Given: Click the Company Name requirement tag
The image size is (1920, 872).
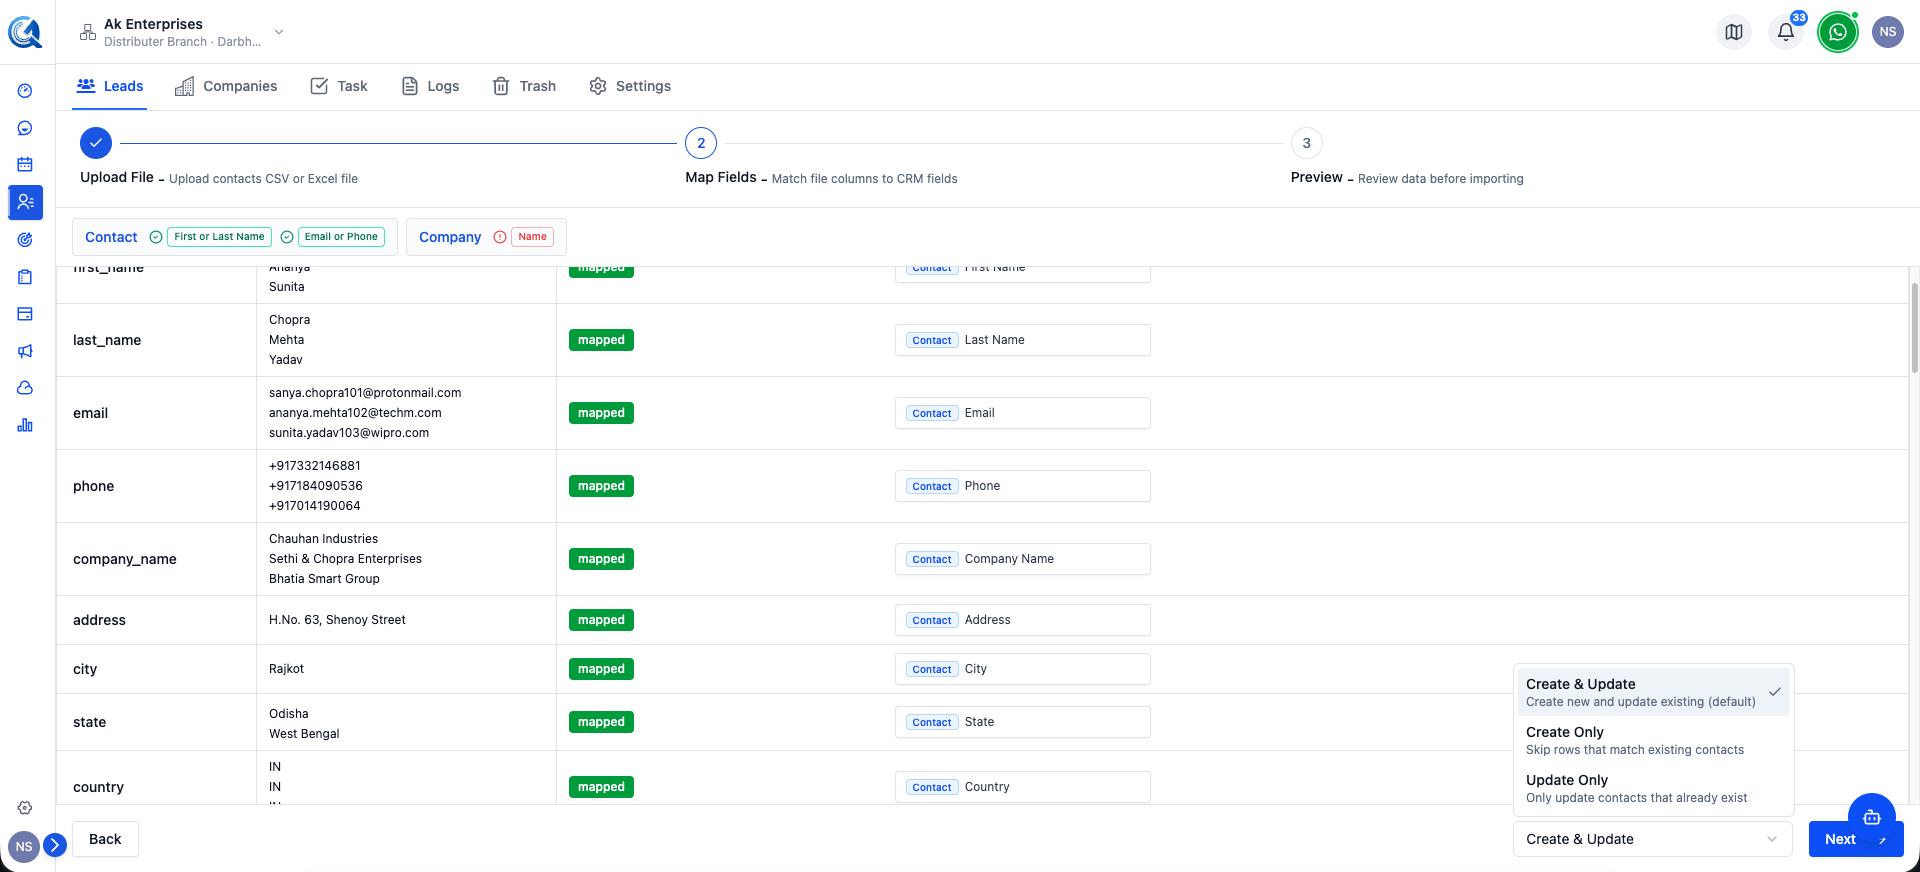Looking at the screenshot, I should click(x=532, y=237).
